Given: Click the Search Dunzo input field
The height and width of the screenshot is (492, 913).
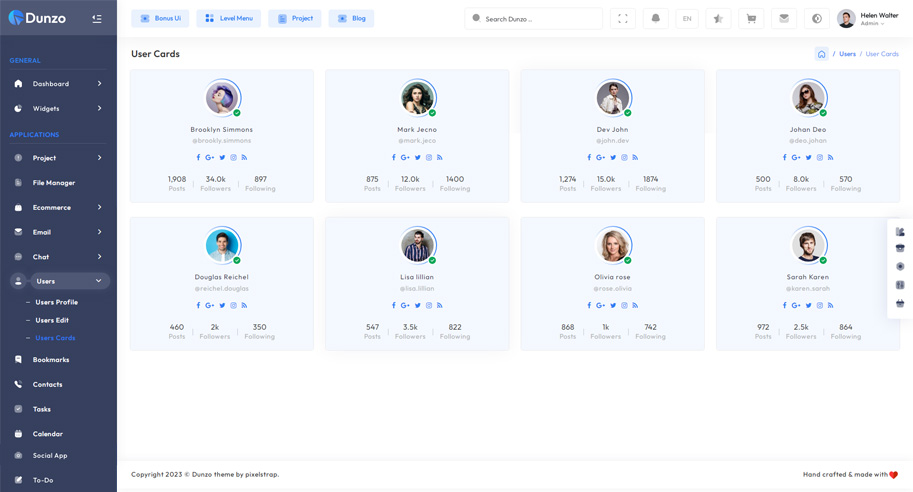Looking at the screenshot, I should coord(538,19).
